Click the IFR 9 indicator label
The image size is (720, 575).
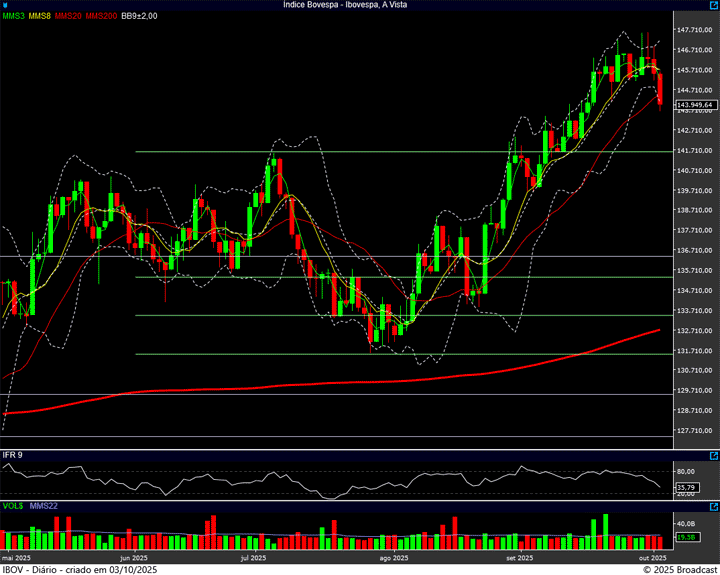click(13, 455)
